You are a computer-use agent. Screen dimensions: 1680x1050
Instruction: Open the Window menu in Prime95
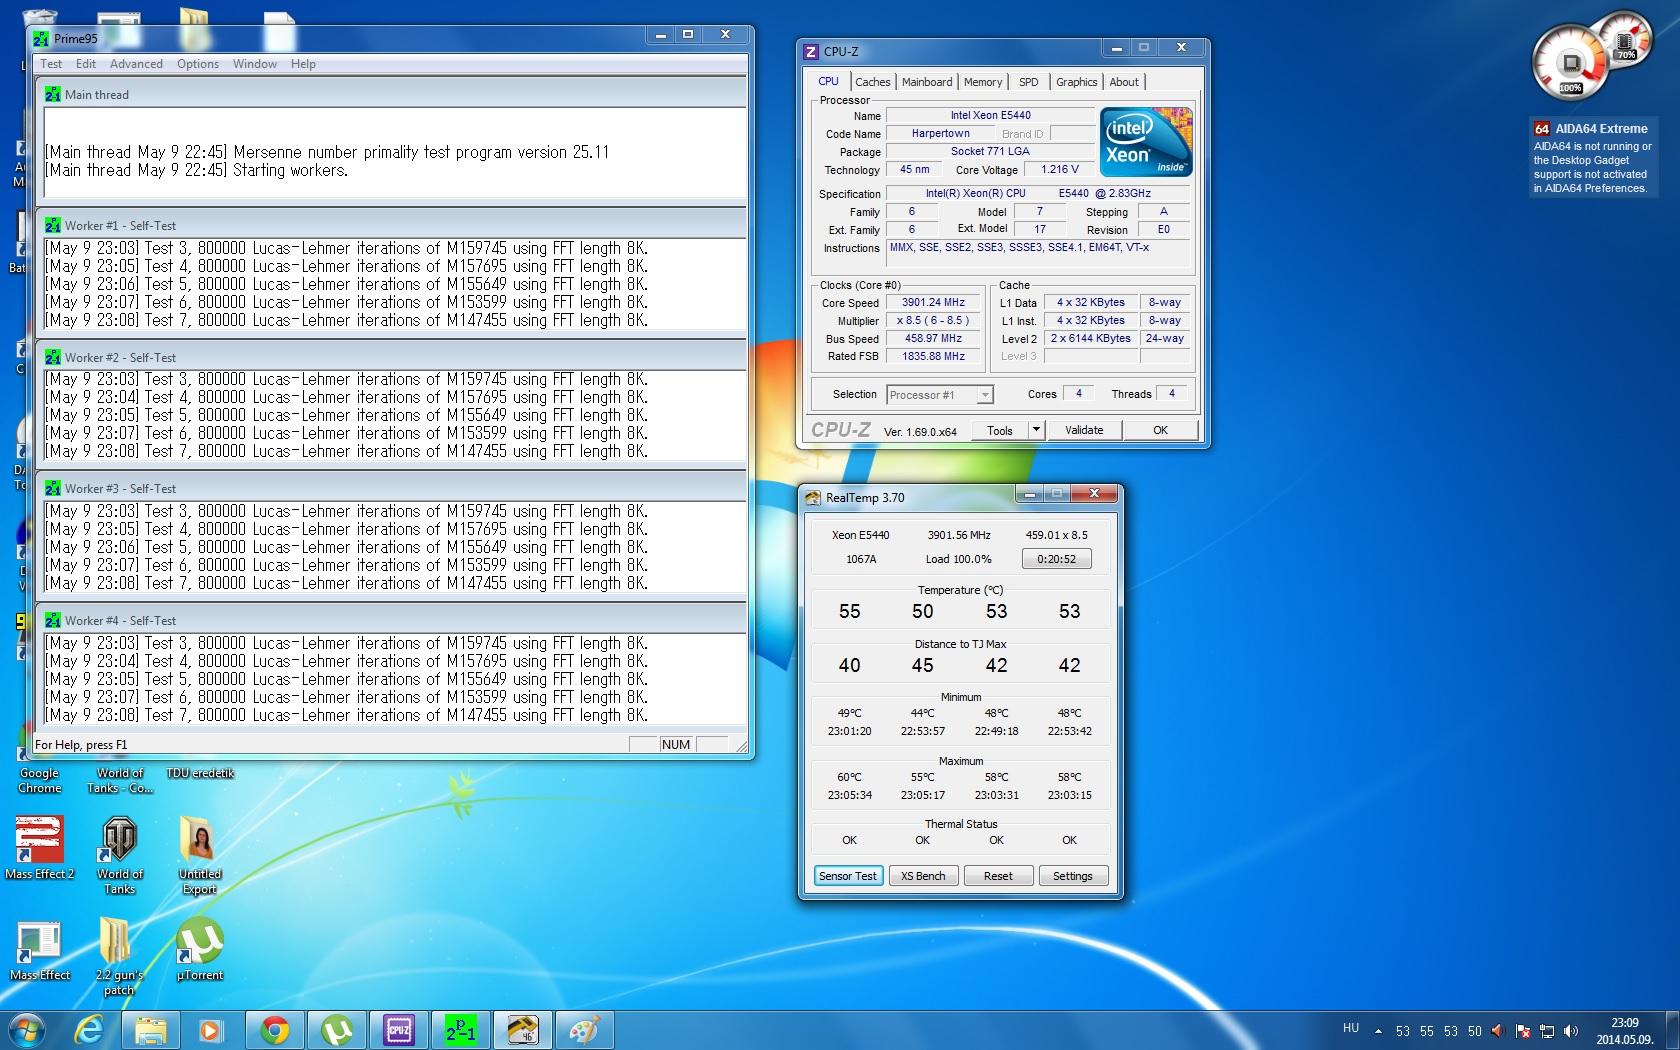tap(255, 63)
